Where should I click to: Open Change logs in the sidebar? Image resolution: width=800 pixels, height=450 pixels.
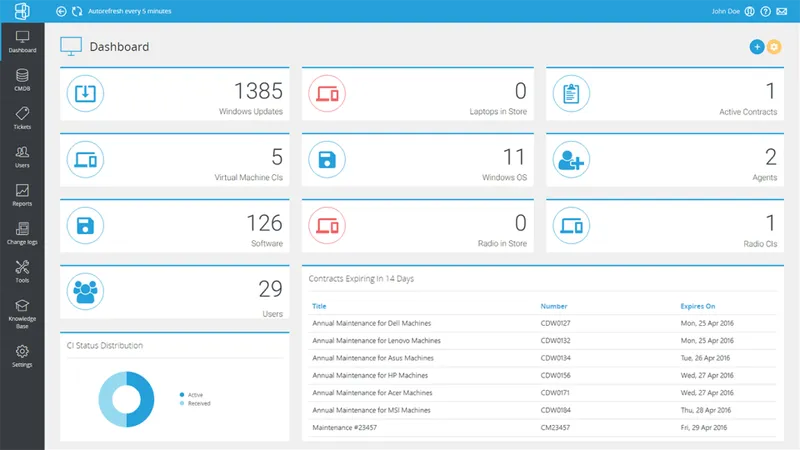click(x=22, y=234)
